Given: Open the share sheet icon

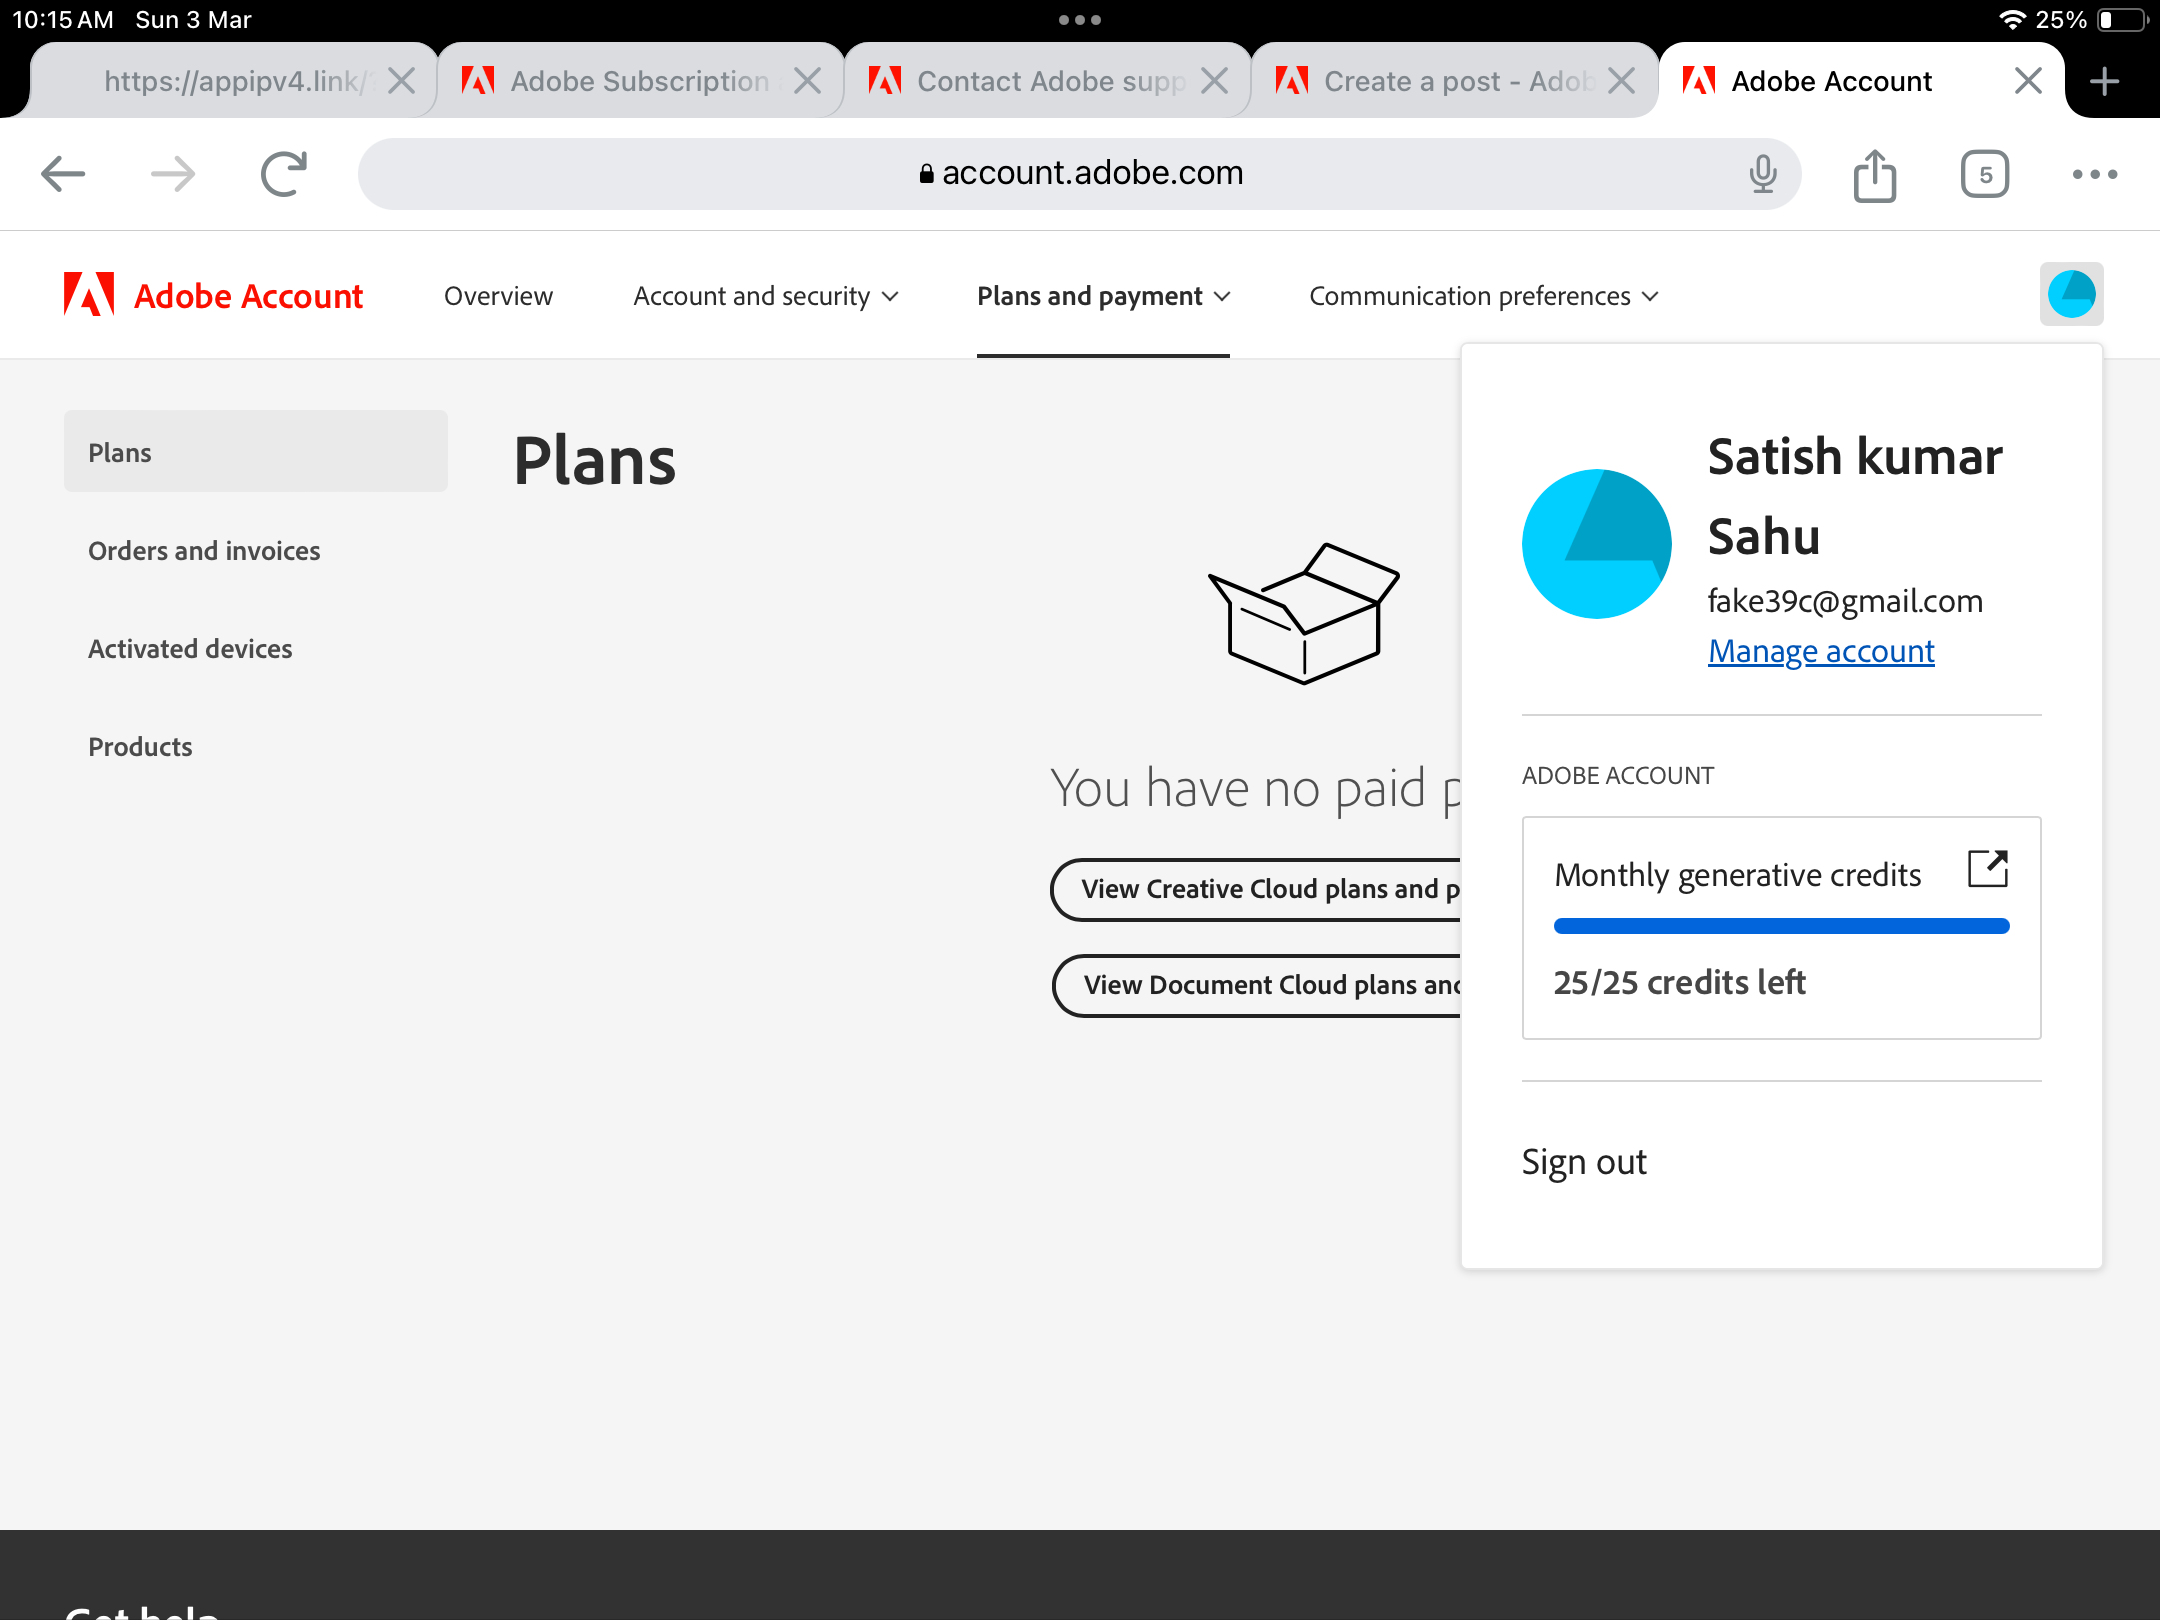Looking at the screenshot, I should (1875, 173).
